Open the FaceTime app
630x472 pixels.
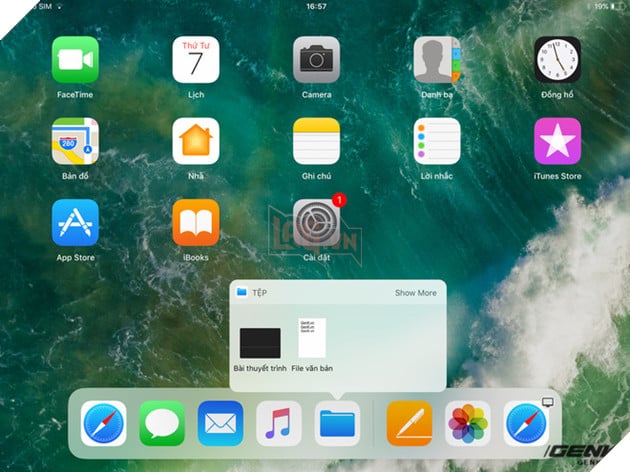click(75, 60)
